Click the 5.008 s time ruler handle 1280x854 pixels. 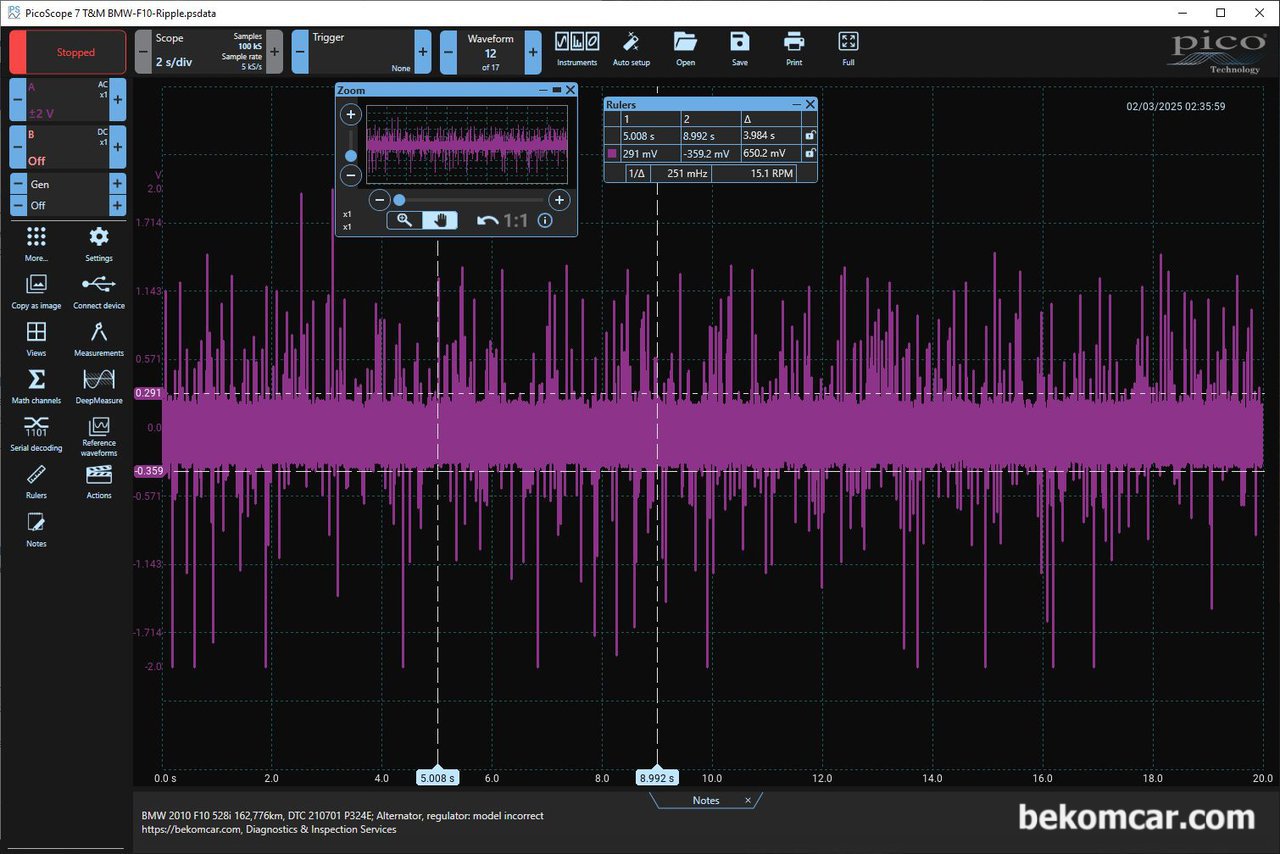coord(438,777)
